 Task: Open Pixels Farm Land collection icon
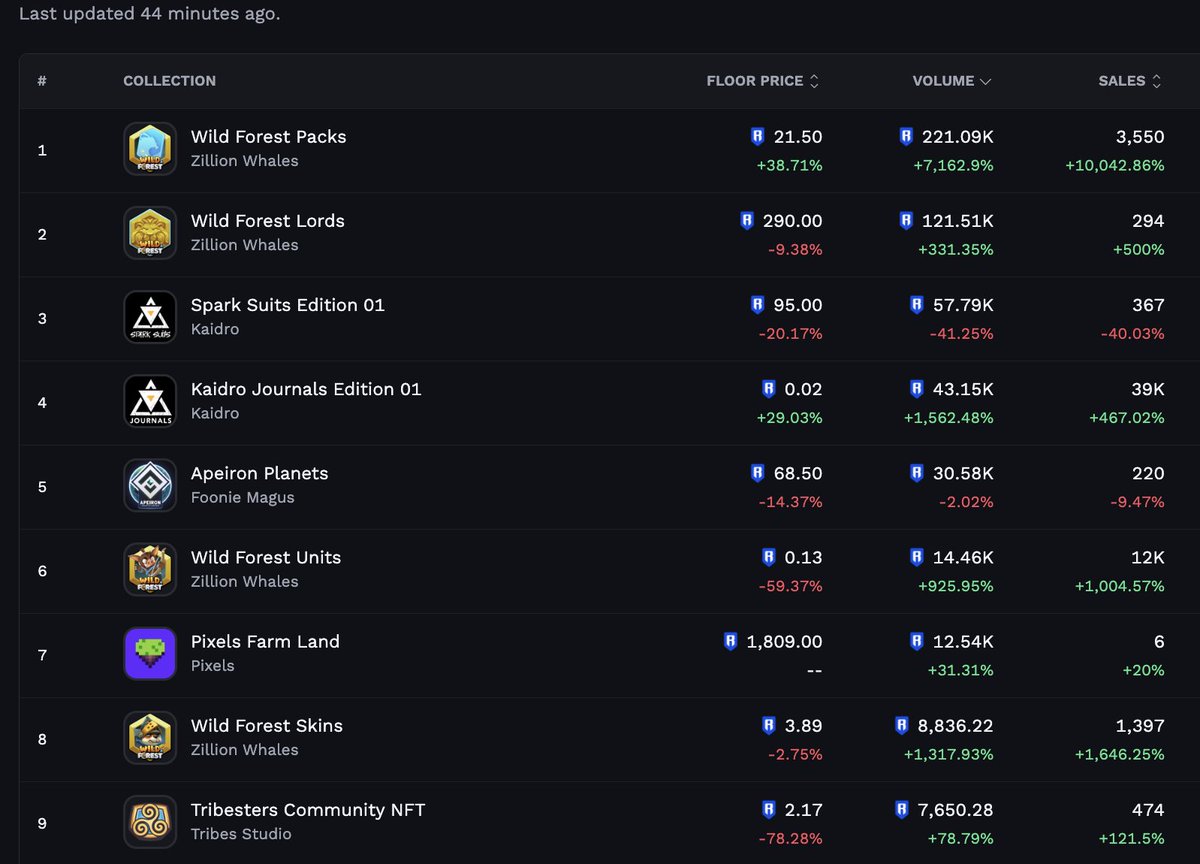click(150, 653)
